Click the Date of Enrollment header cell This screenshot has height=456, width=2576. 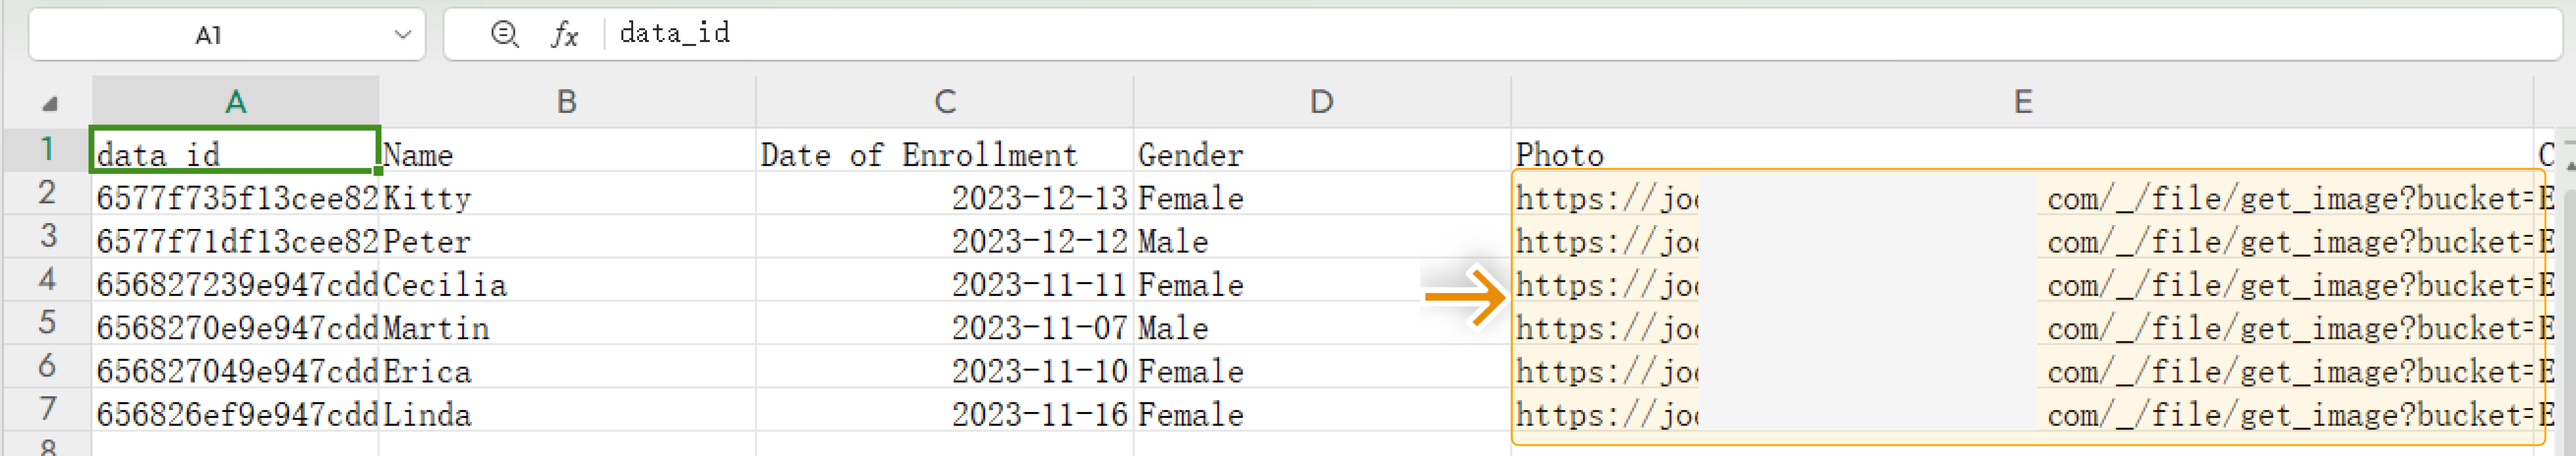coord(944,155)
